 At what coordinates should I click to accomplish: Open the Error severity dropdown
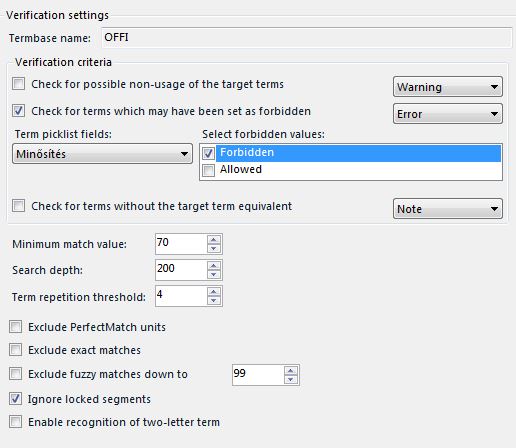pos(448,114)
